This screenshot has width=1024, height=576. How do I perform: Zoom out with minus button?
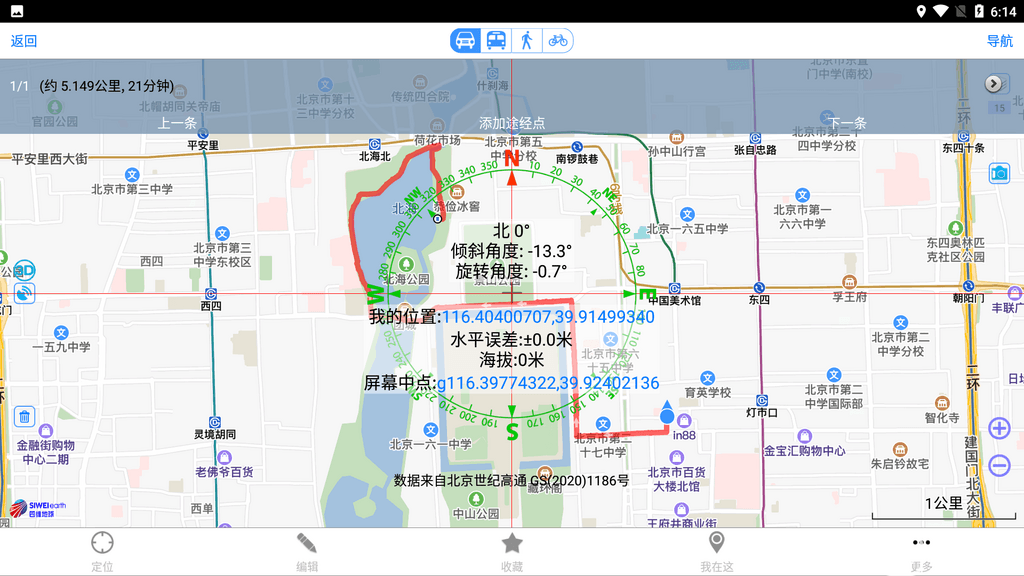pos(999,465)
